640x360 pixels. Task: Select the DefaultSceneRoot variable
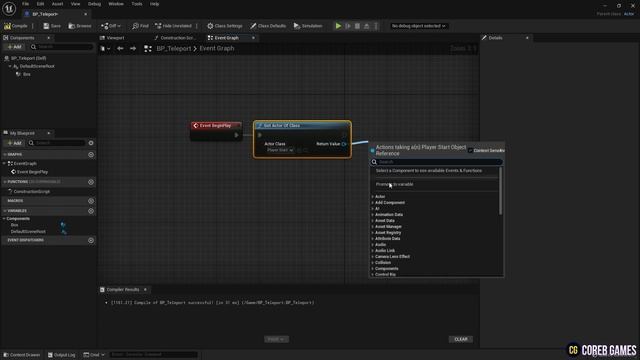(x=28, y=232)
